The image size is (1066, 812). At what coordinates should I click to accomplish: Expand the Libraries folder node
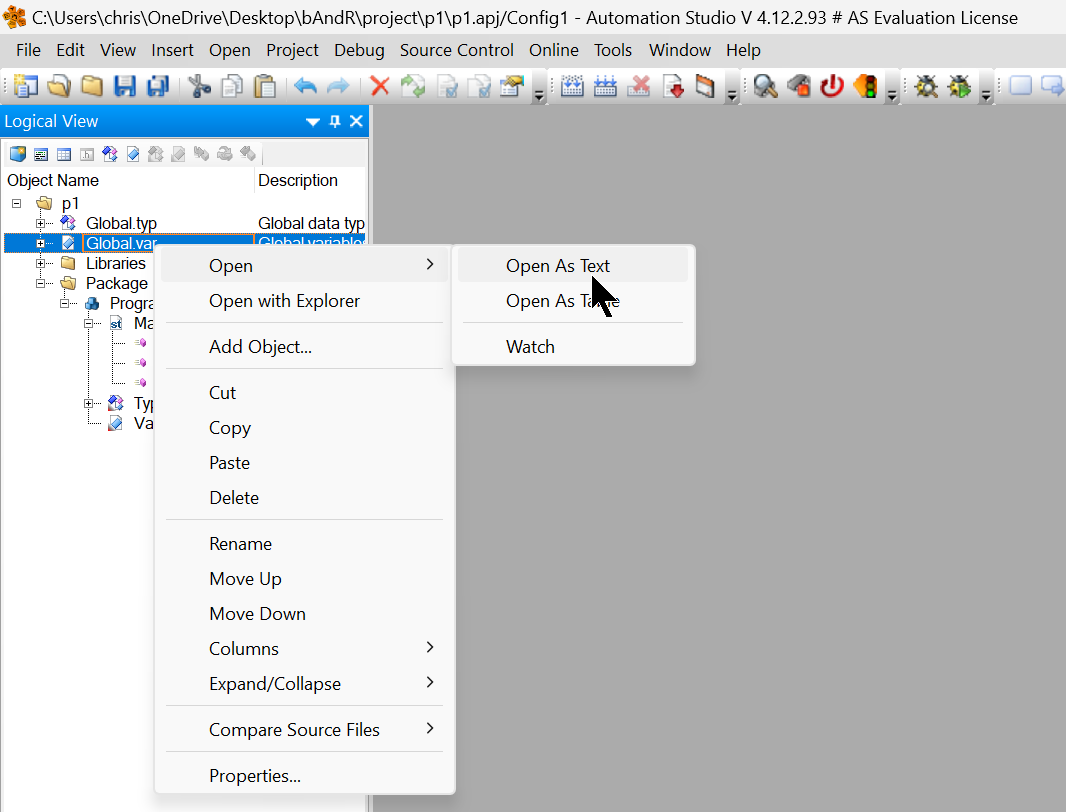tap(40, 263)
